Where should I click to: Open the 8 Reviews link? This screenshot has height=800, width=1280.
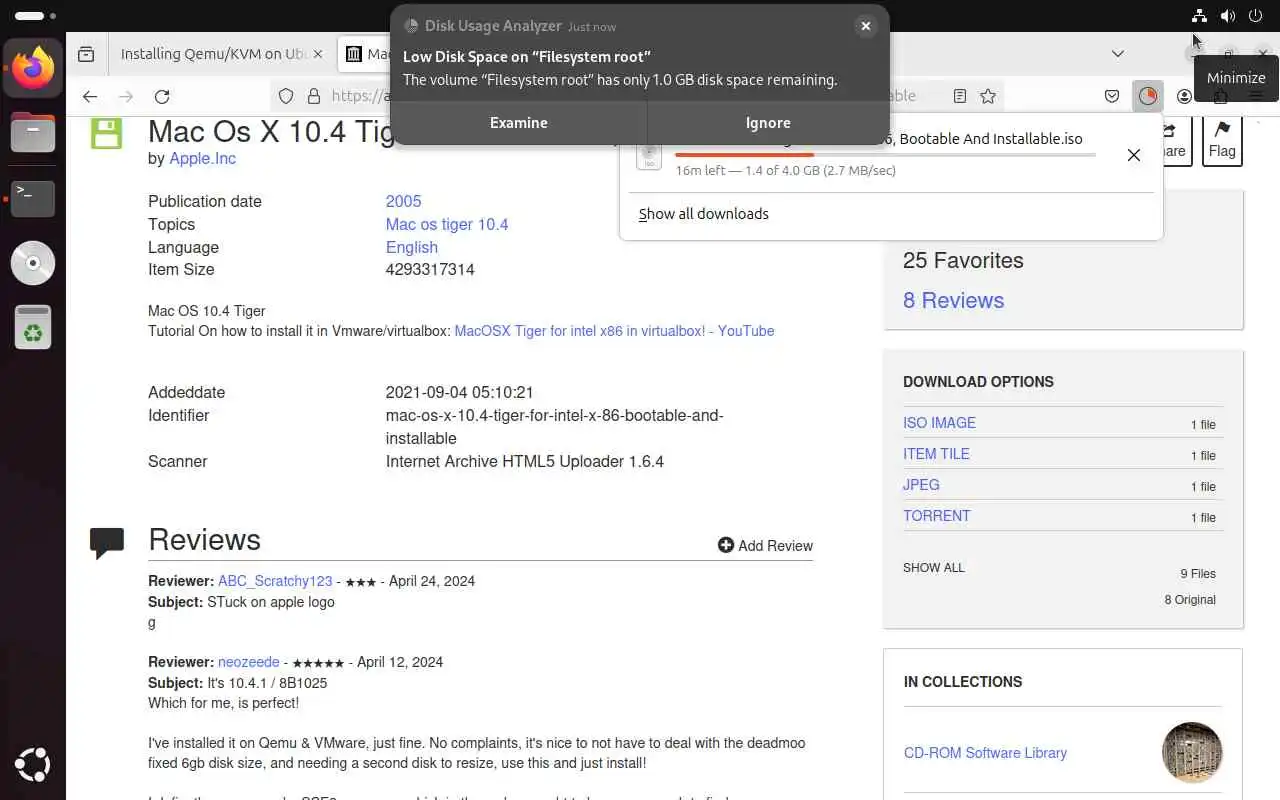953,300
